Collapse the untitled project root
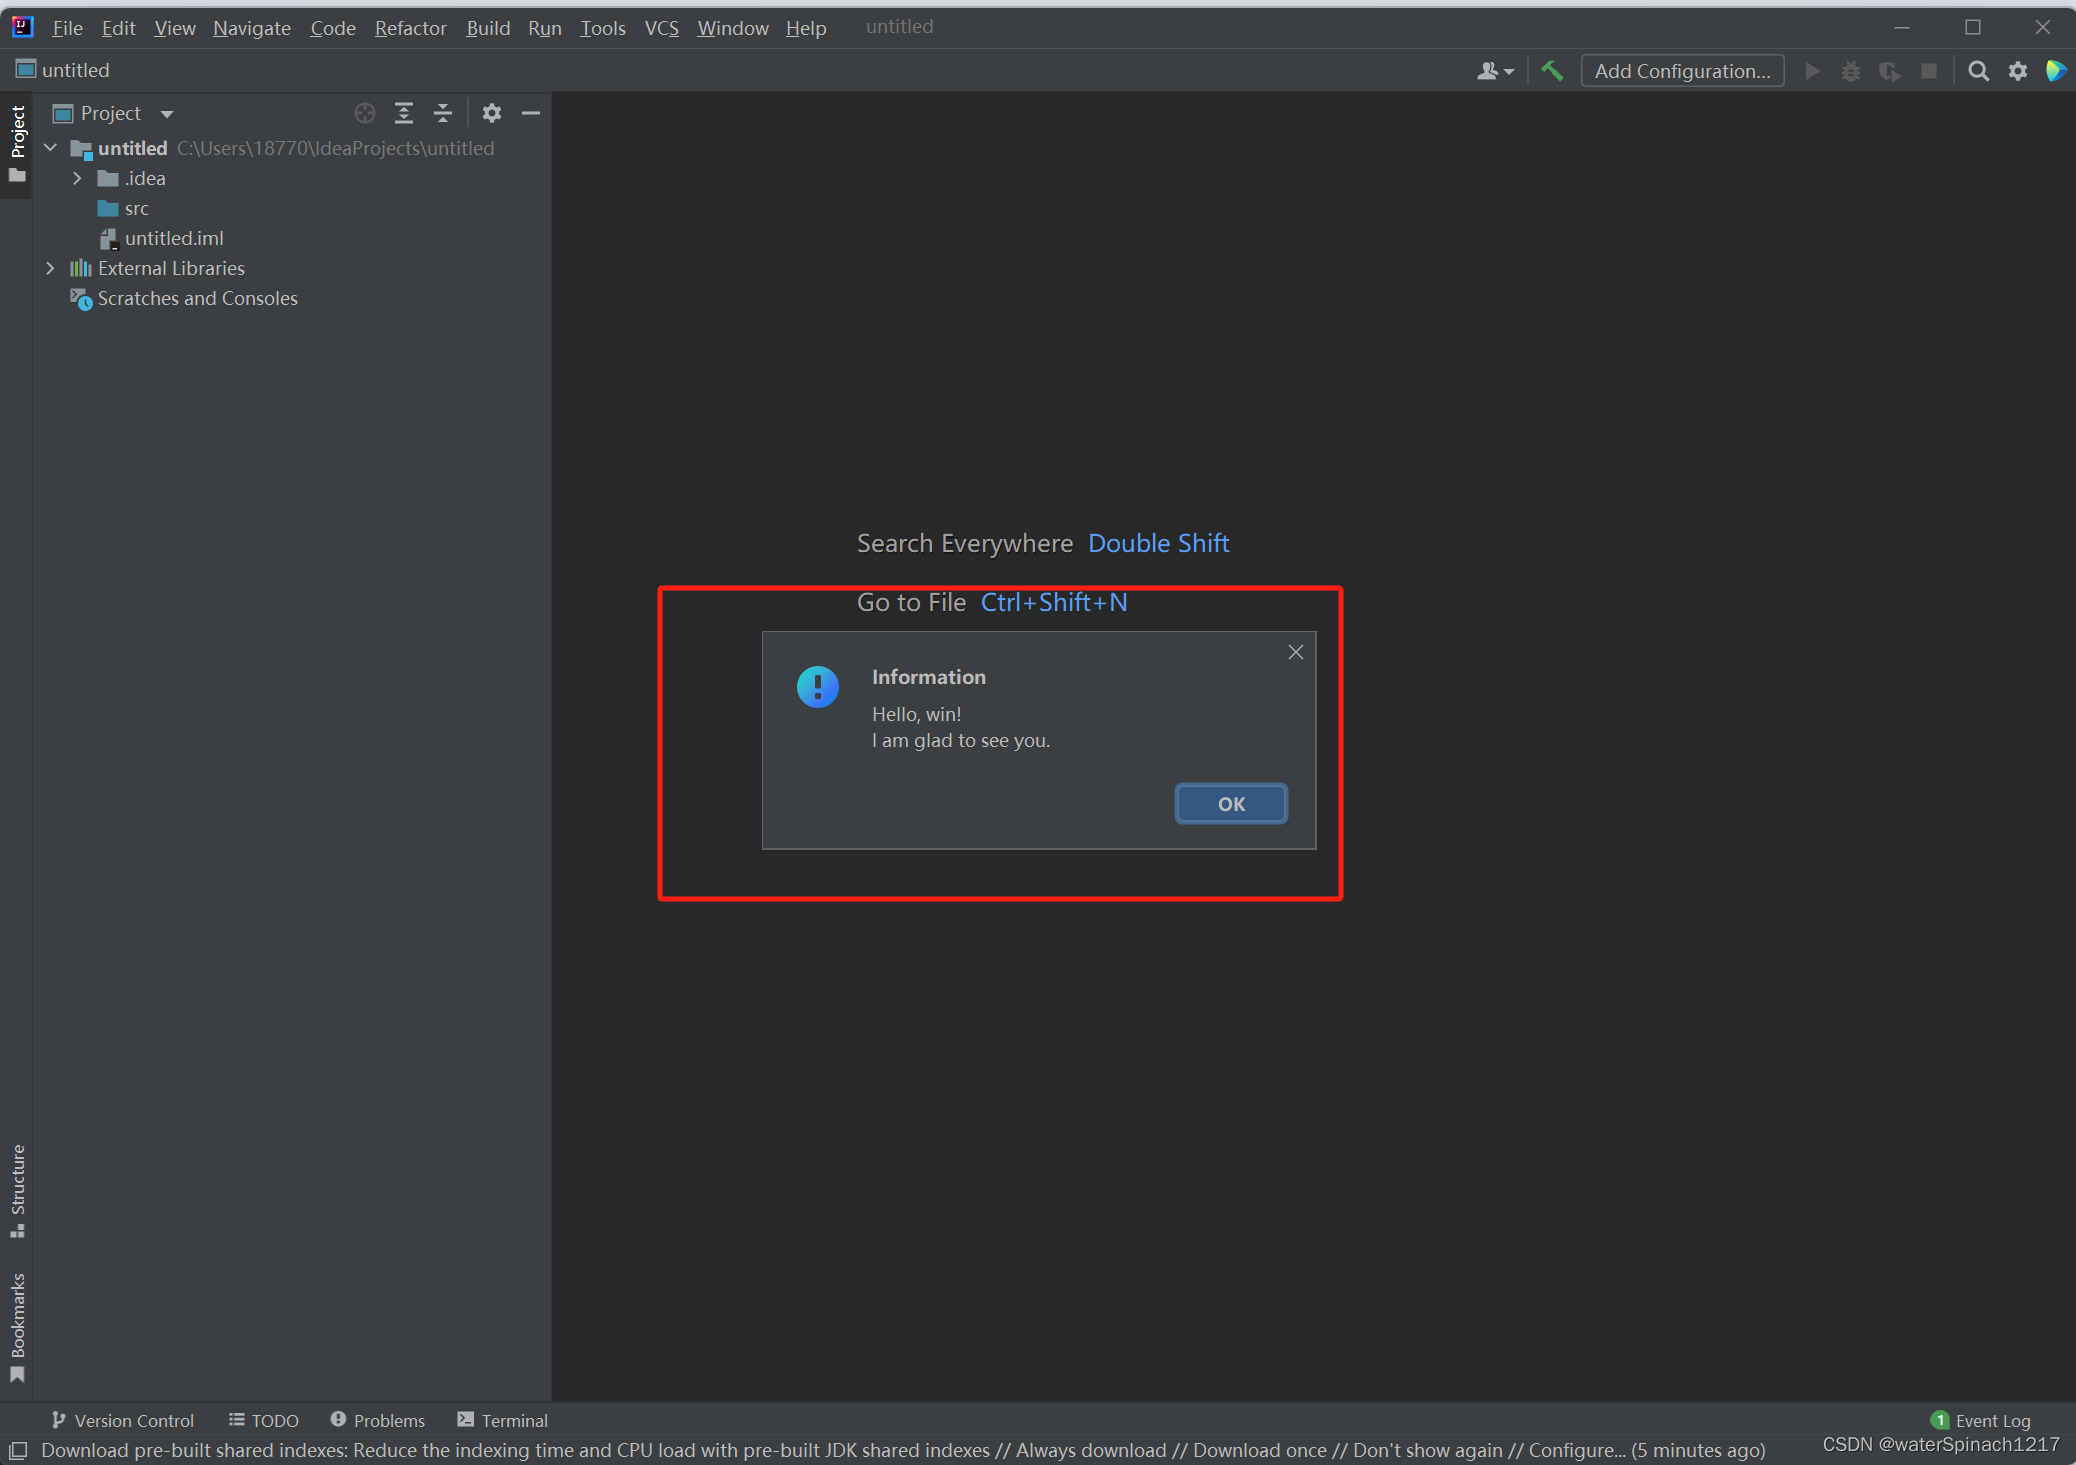 50,148
